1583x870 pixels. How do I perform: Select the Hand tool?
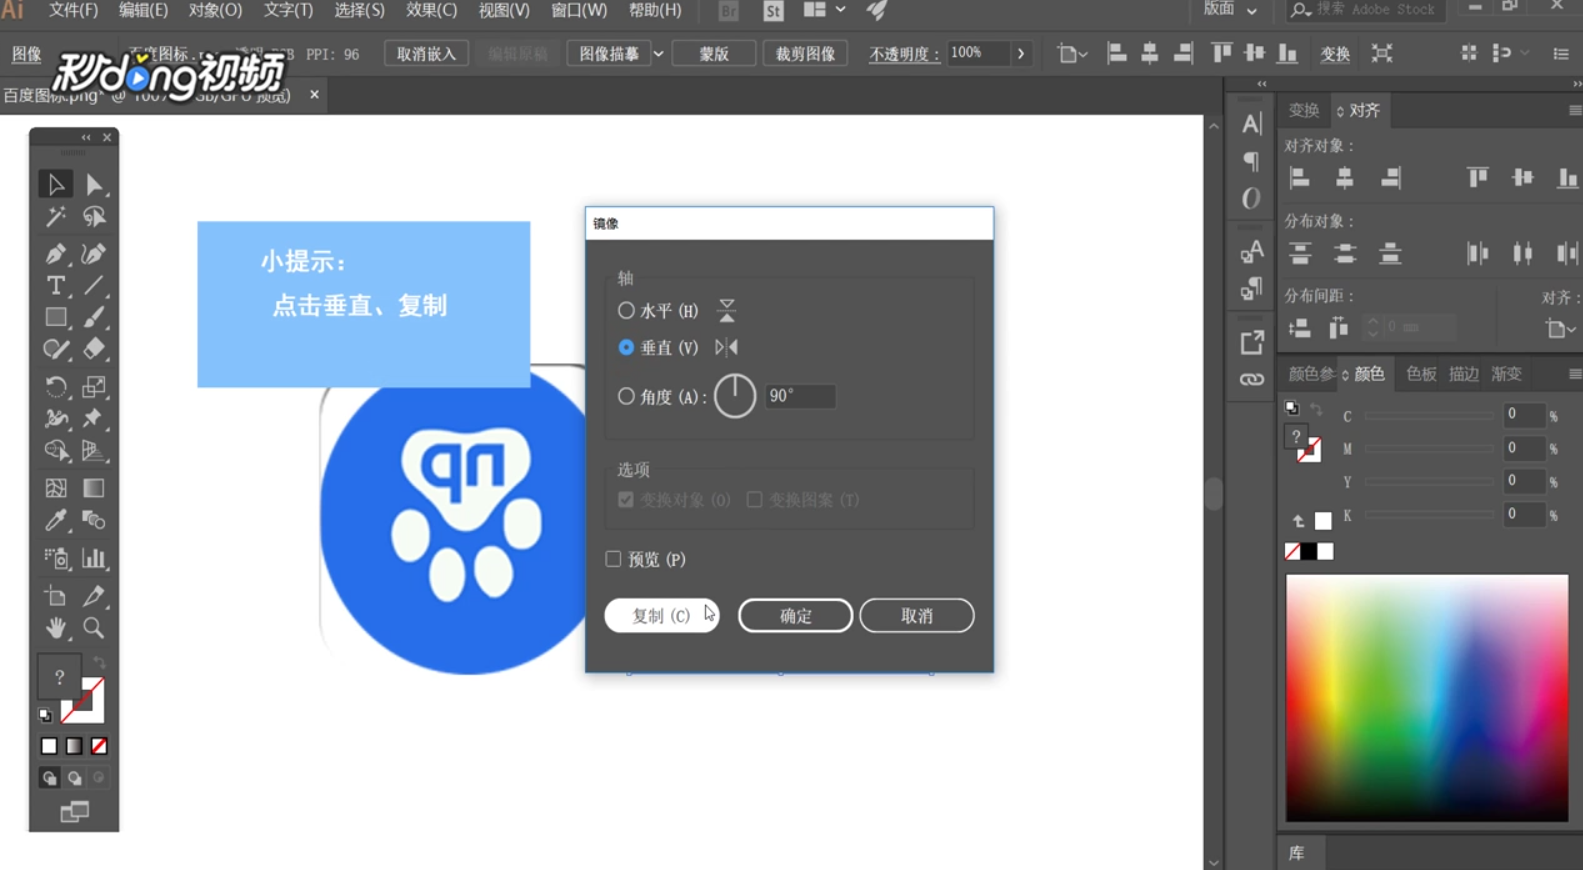[x=56, y=628]
